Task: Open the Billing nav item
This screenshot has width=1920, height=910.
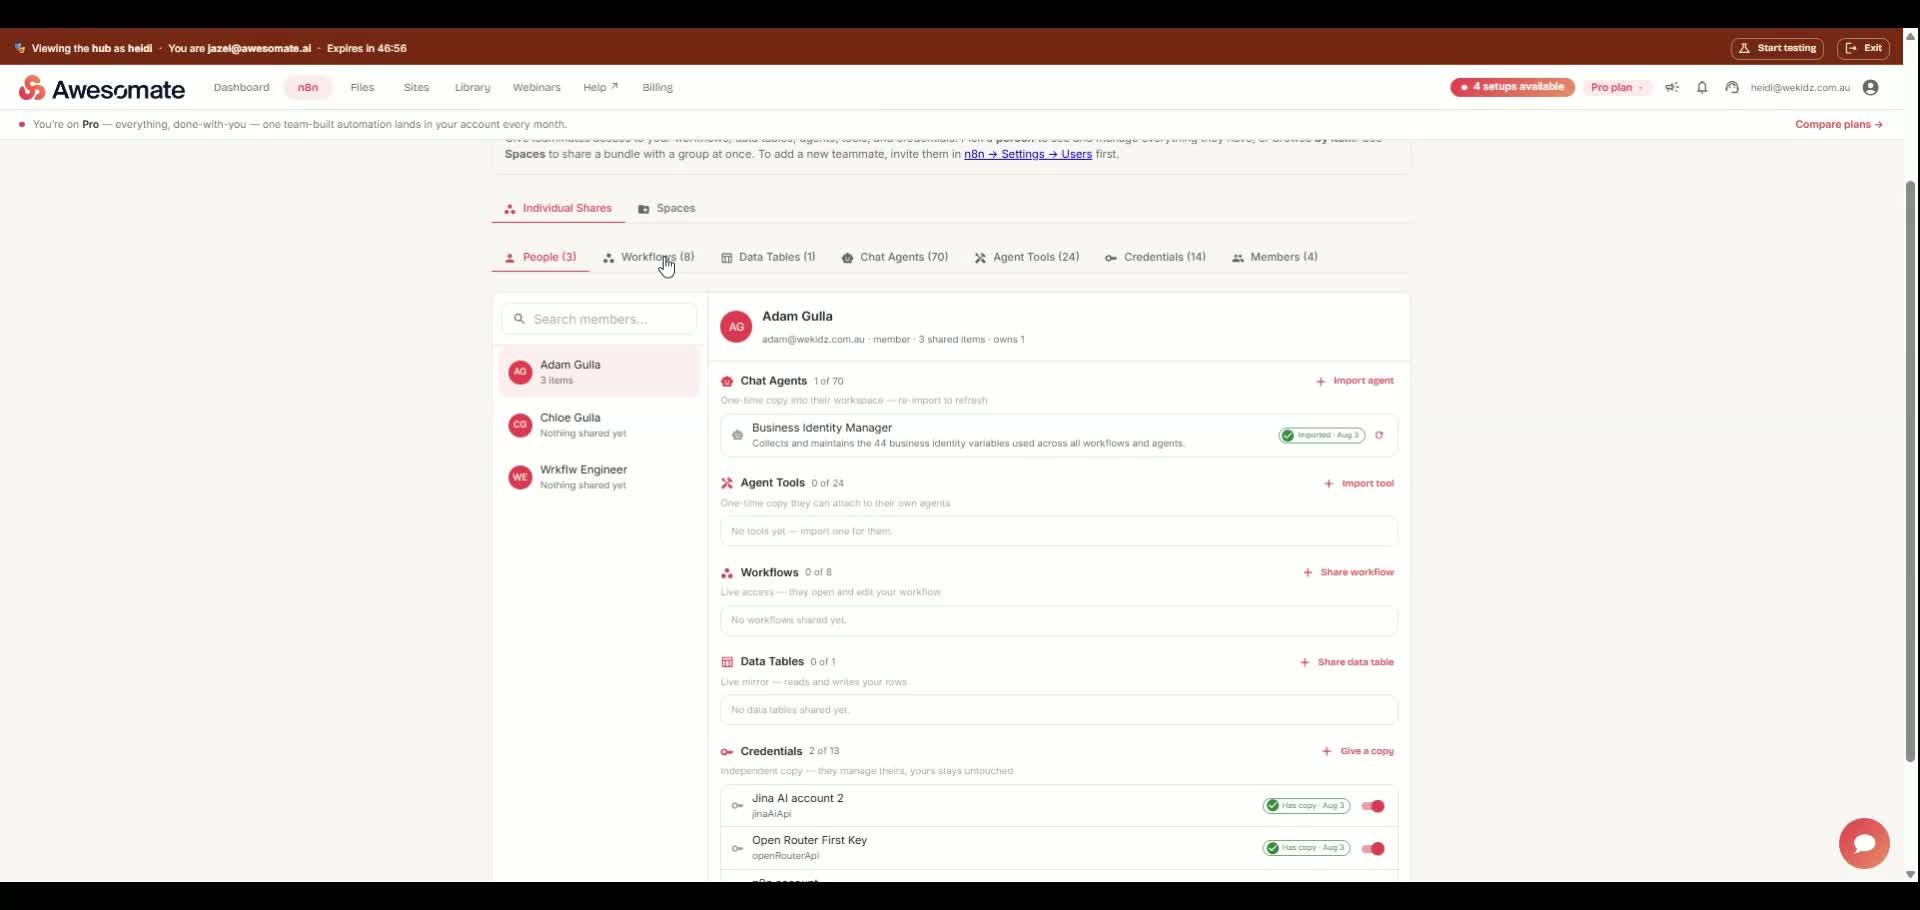Action: (x=657, y=88)
